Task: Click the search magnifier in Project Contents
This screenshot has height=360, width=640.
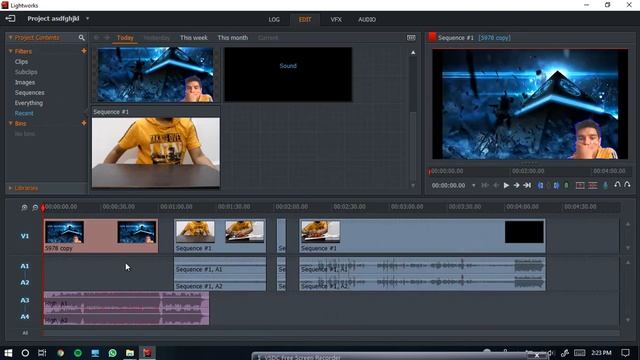Action: [82, 38]
